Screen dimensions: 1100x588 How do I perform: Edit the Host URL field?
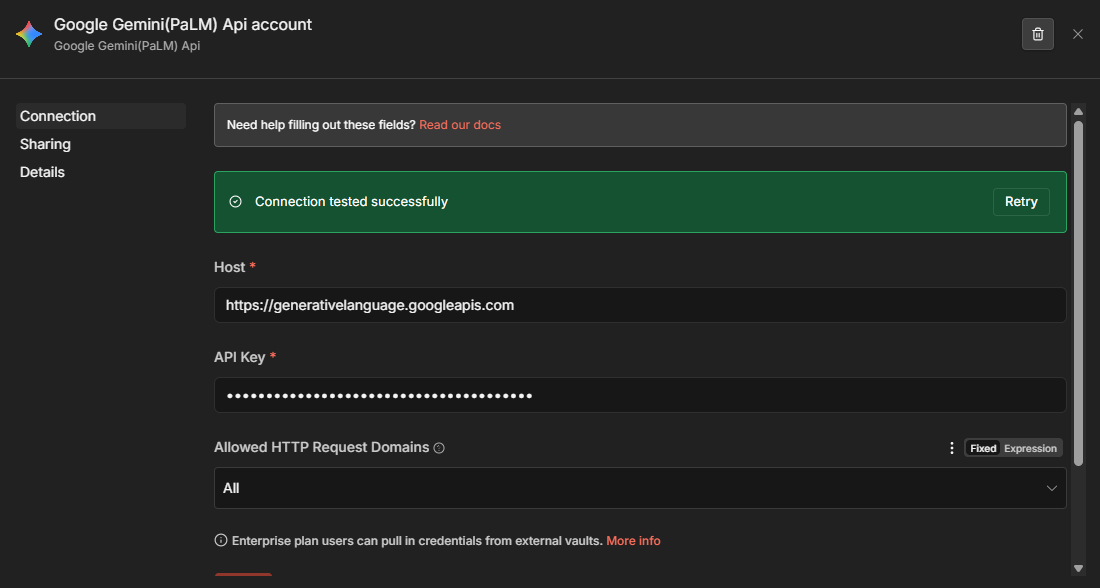tap(640, 305)
